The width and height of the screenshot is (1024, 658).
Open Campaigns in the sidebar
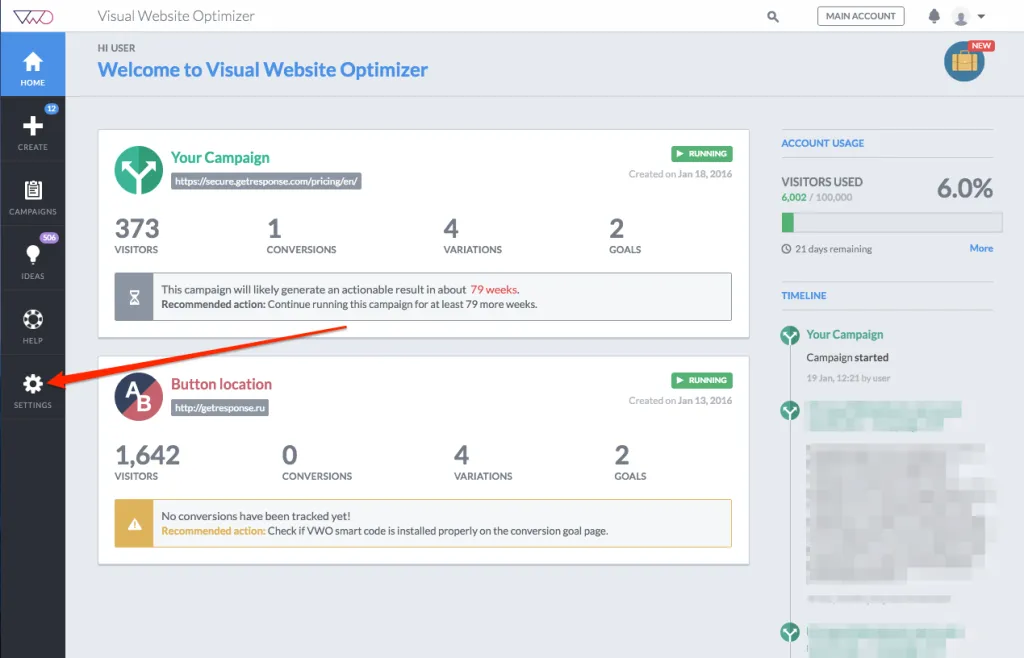point(33,193)
